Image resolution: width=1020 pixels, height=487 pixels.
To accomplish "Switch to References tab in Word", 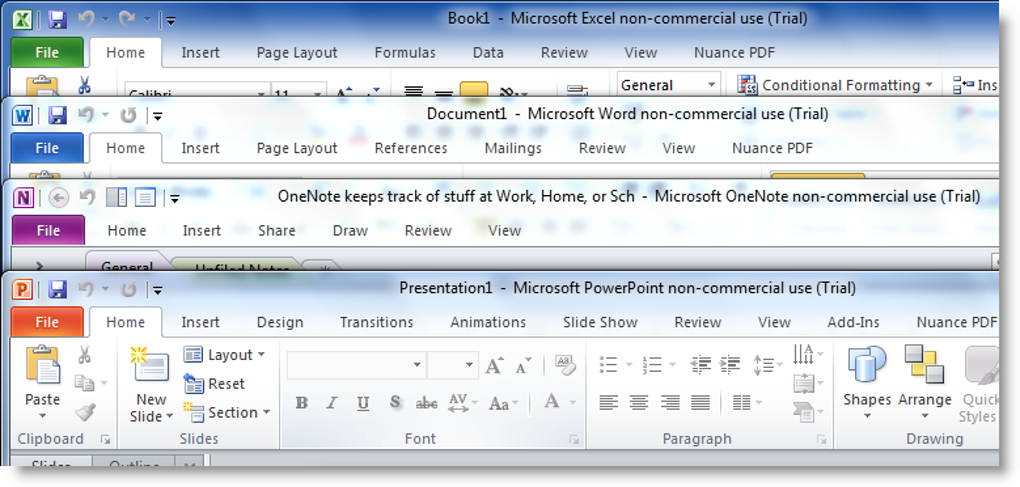I will [411, 148].
